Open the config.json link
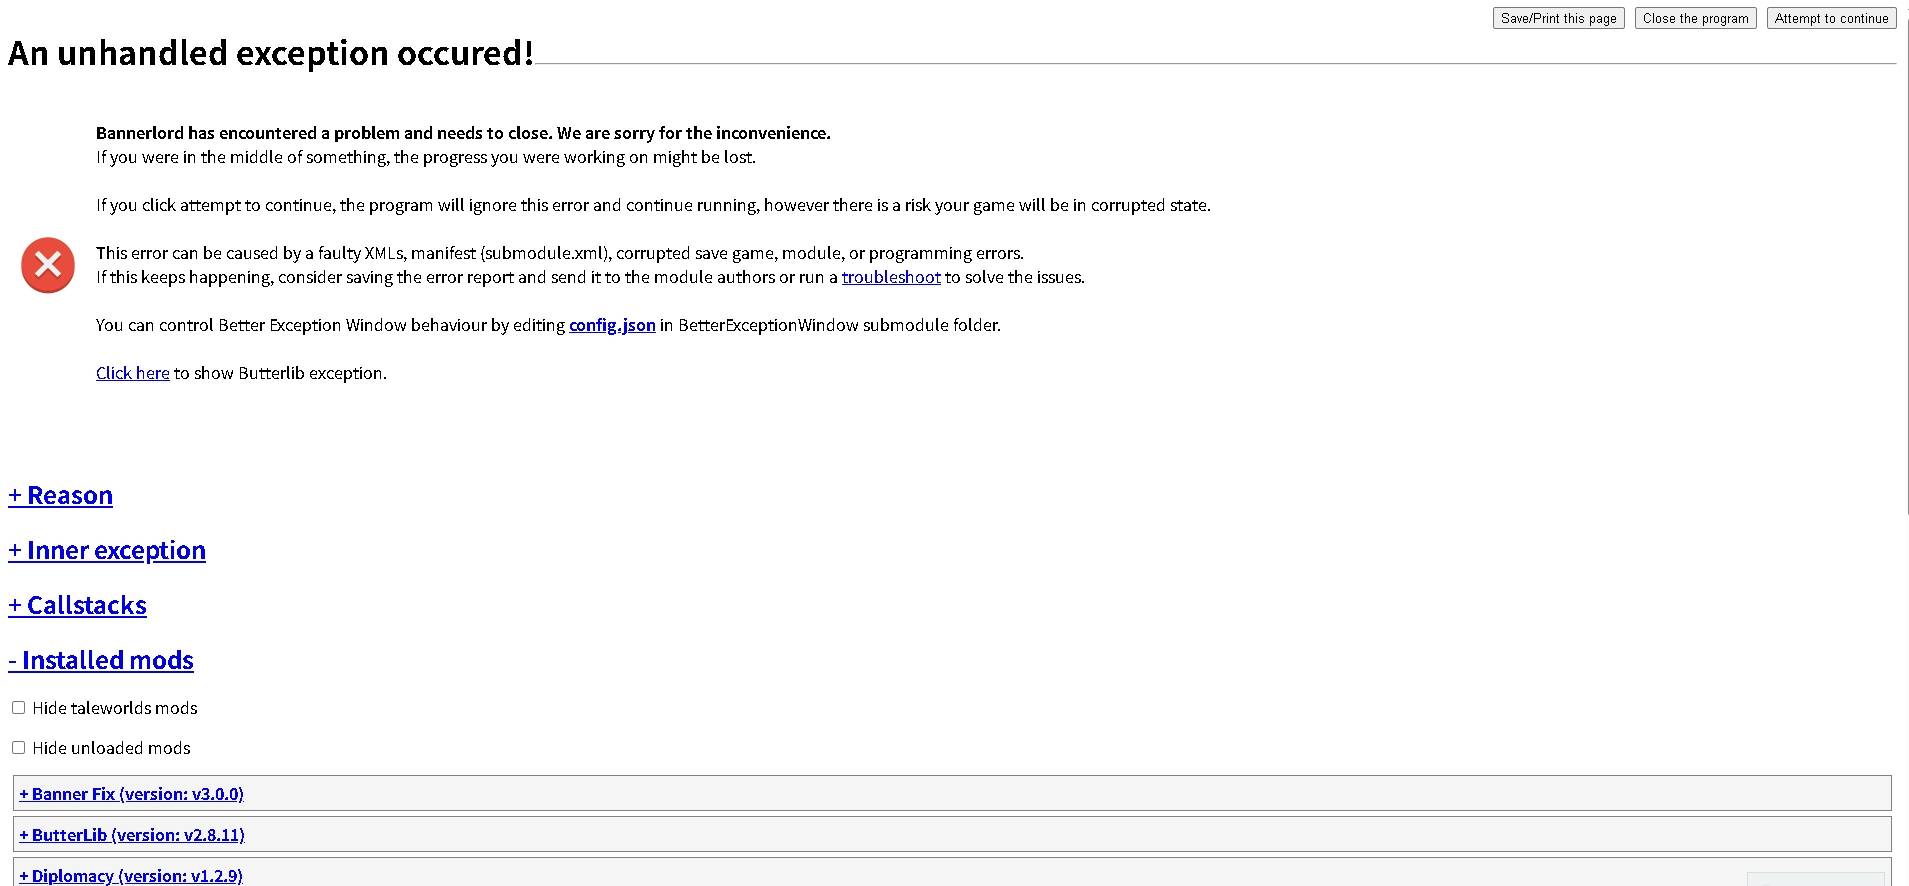Image resolution: width=1909 pixels, height=886 pixels. click(612, 325)
